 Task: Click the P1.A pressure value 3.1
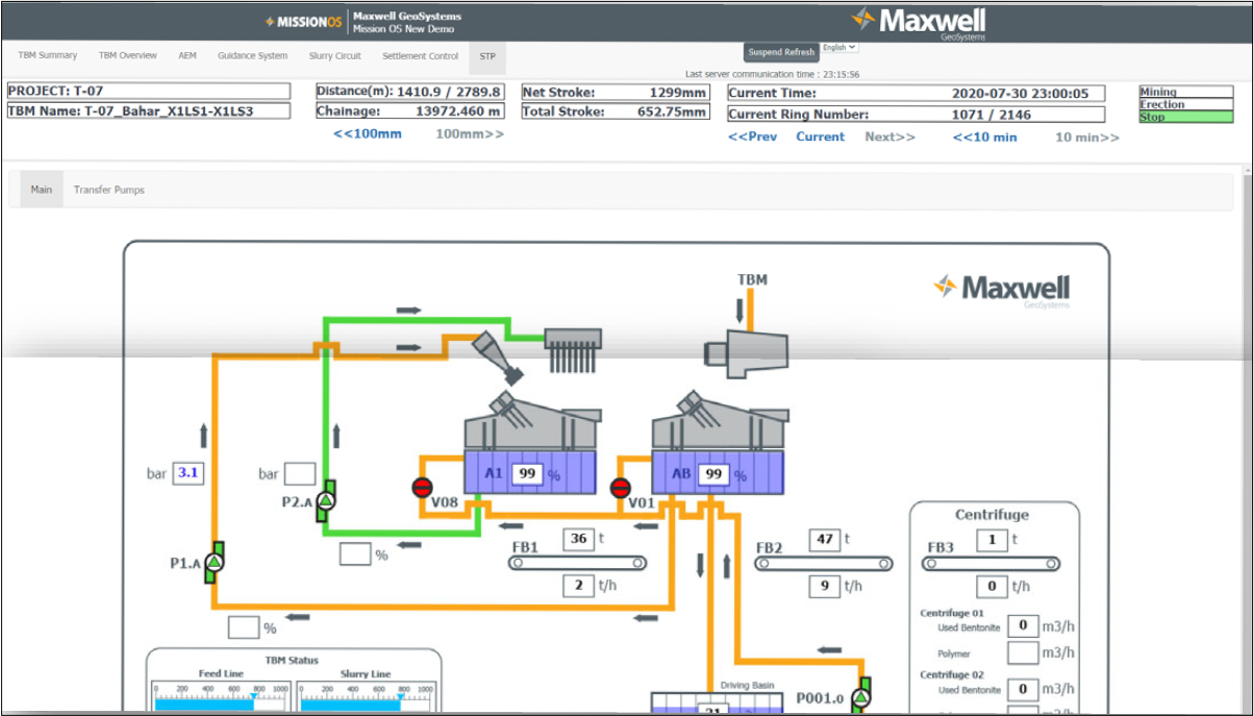(188, 472)
